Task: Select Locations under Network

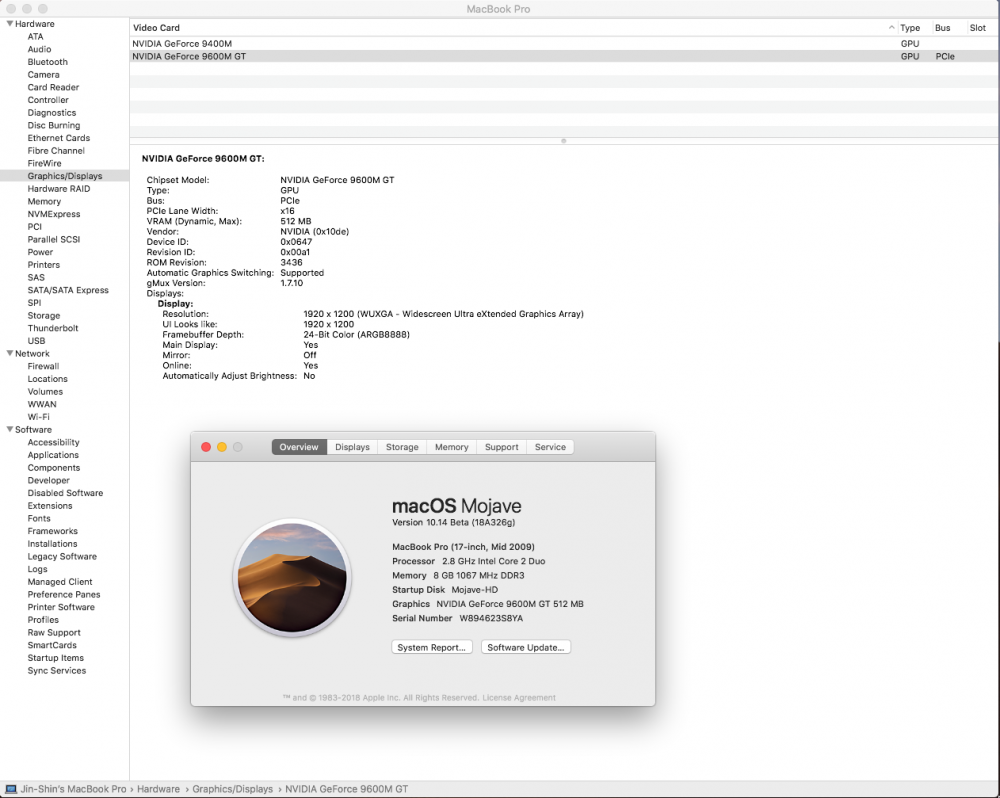Action: tap(48, 379)
